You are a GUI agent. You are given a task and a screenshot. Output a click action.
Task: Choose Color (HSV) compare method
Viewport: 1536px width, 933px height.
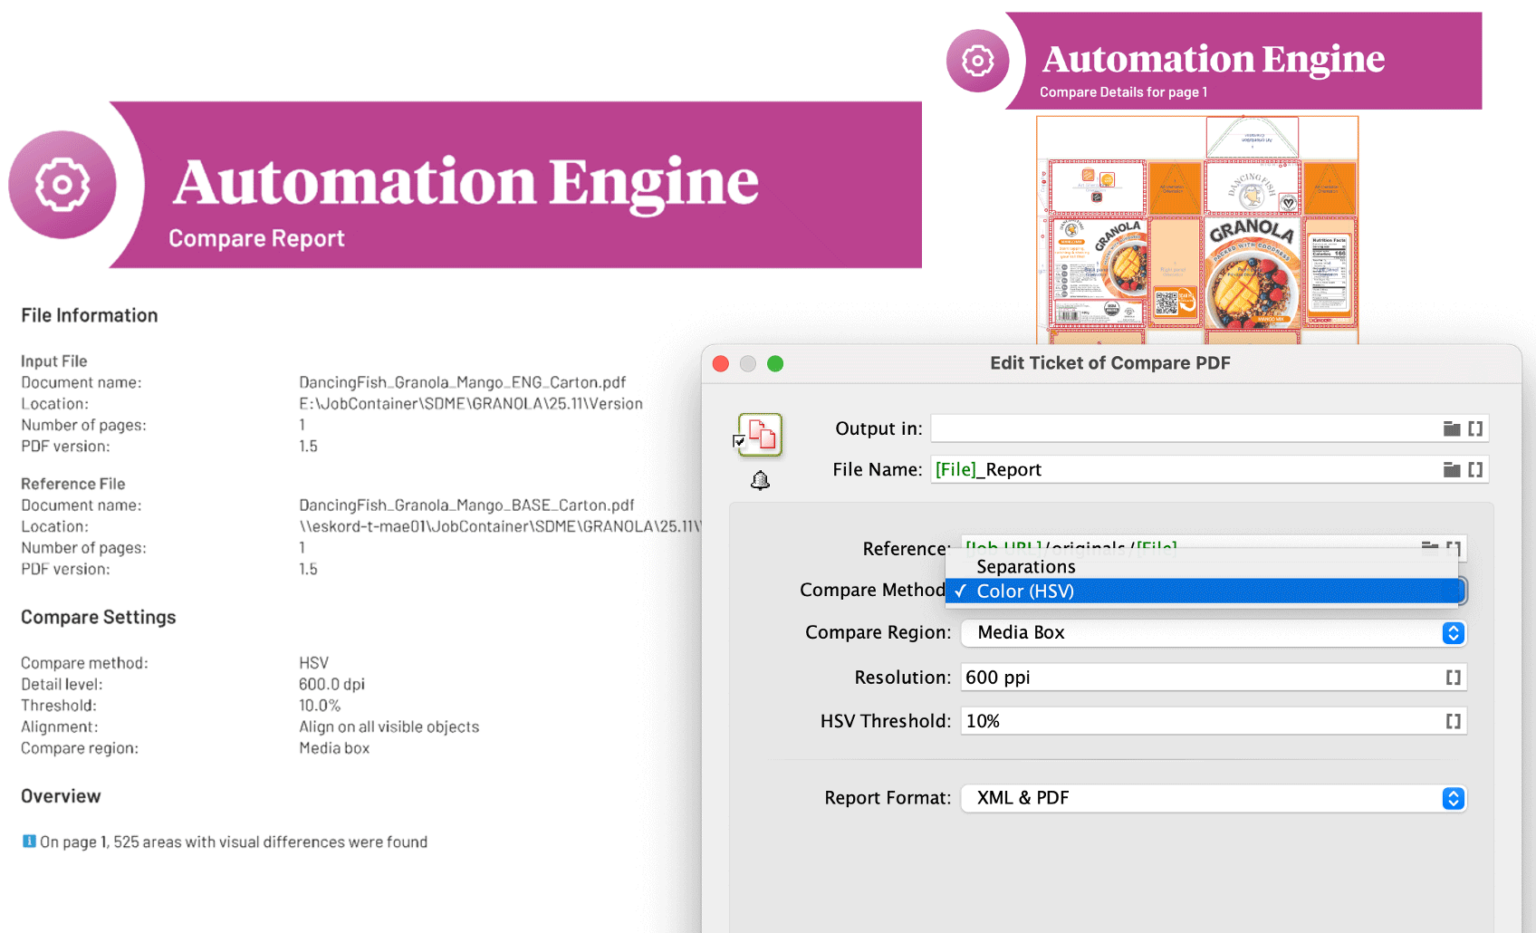click(1025, 591)
